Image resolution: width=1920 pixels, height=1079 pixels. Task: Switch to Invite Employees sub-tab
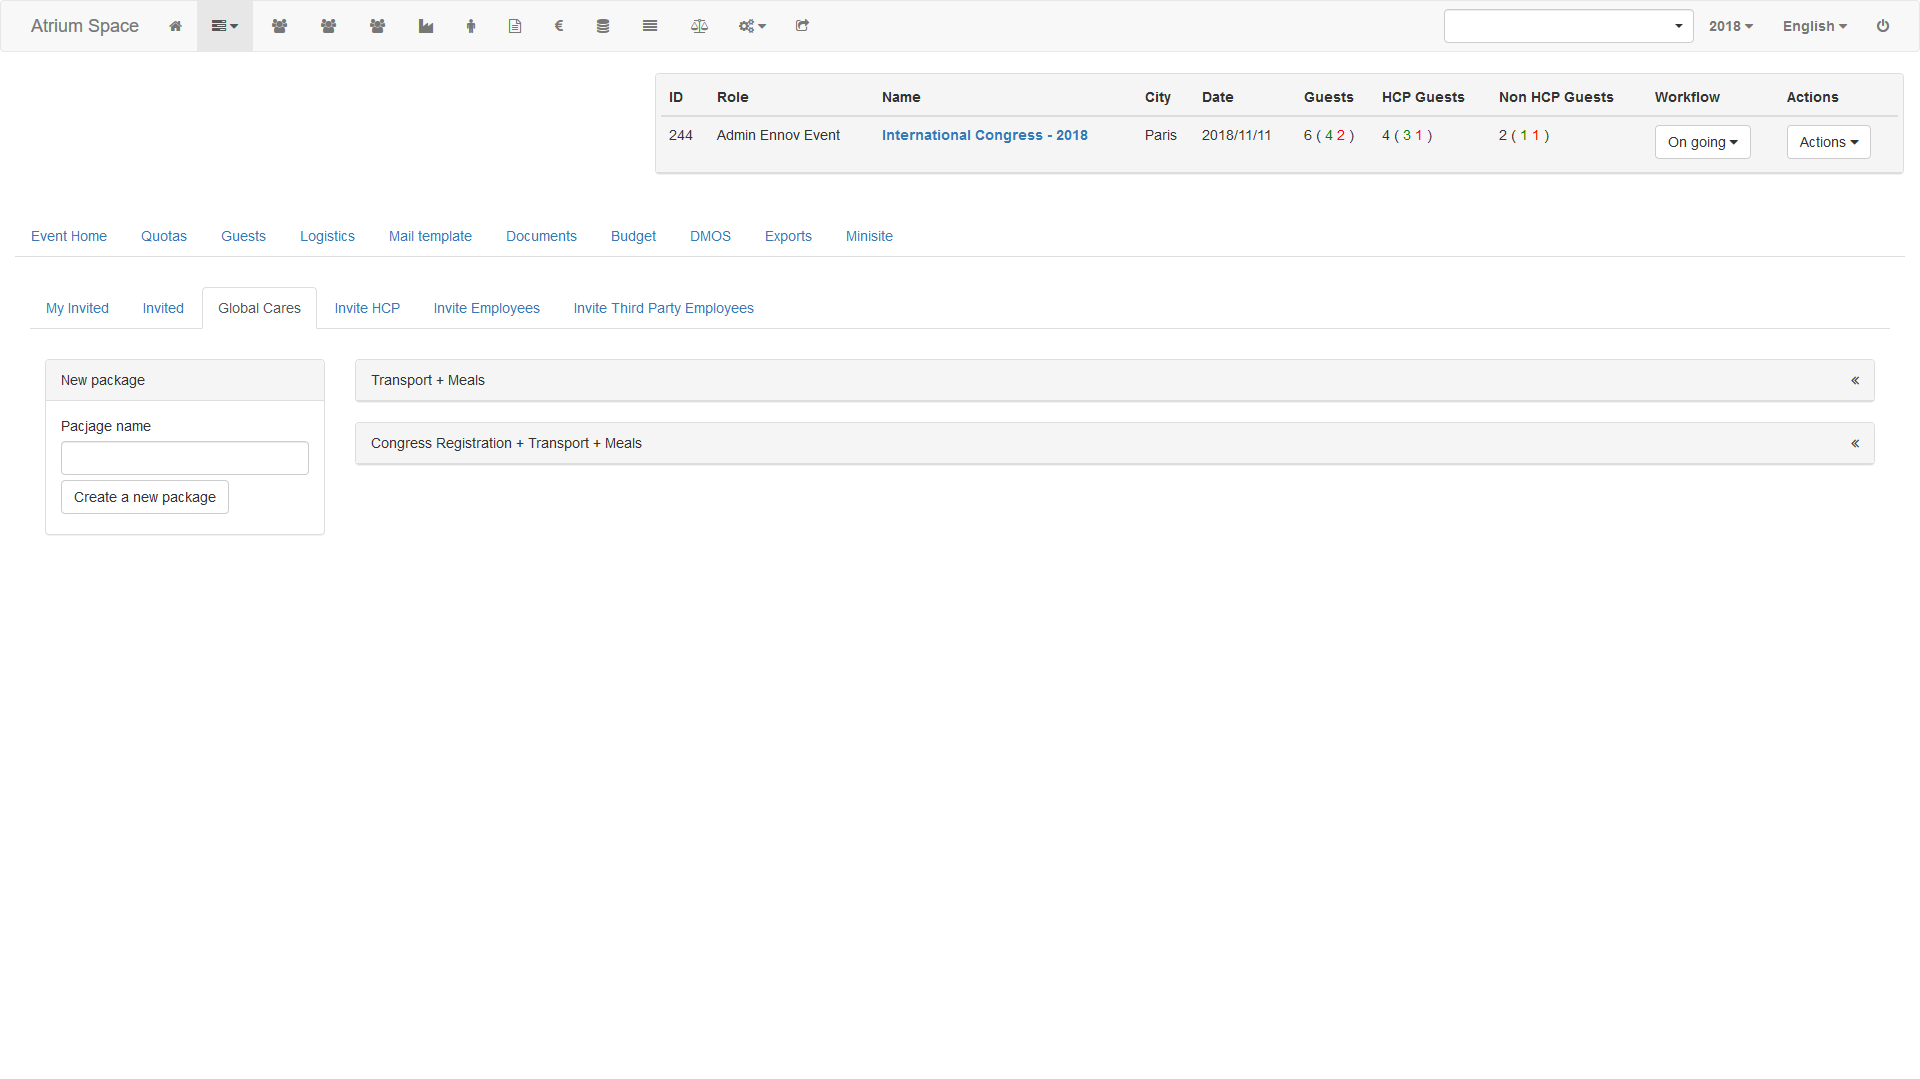pyautogui.click(x=486, y=308)
